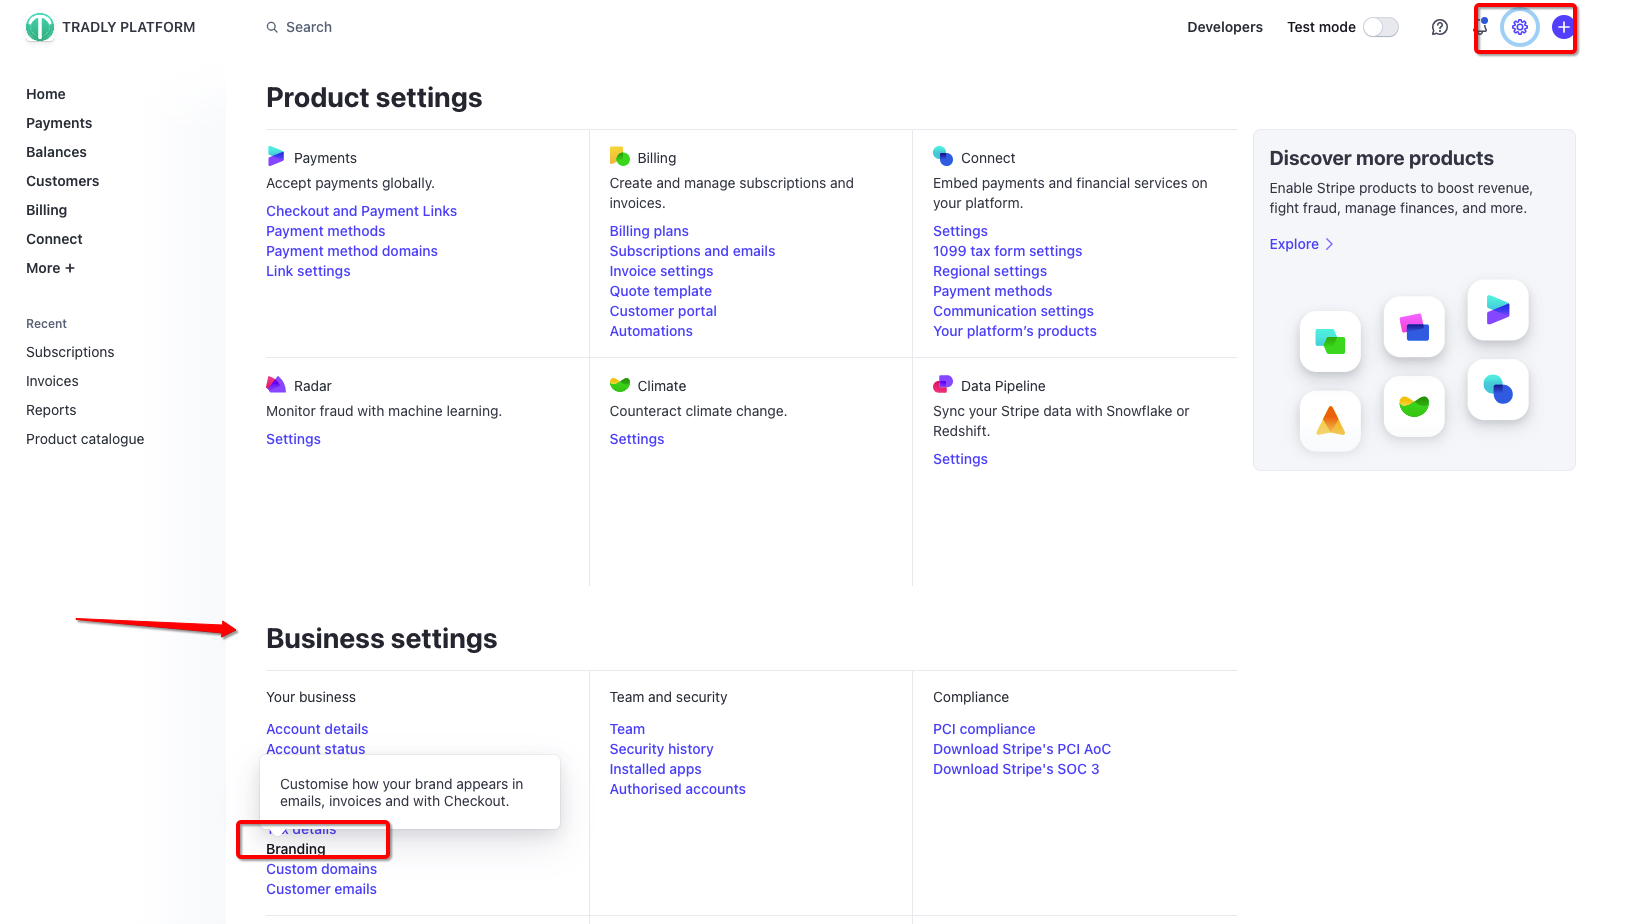Open Customers in the left sidebar
The height and width of the screenshot is (924, 1635).
62,181
